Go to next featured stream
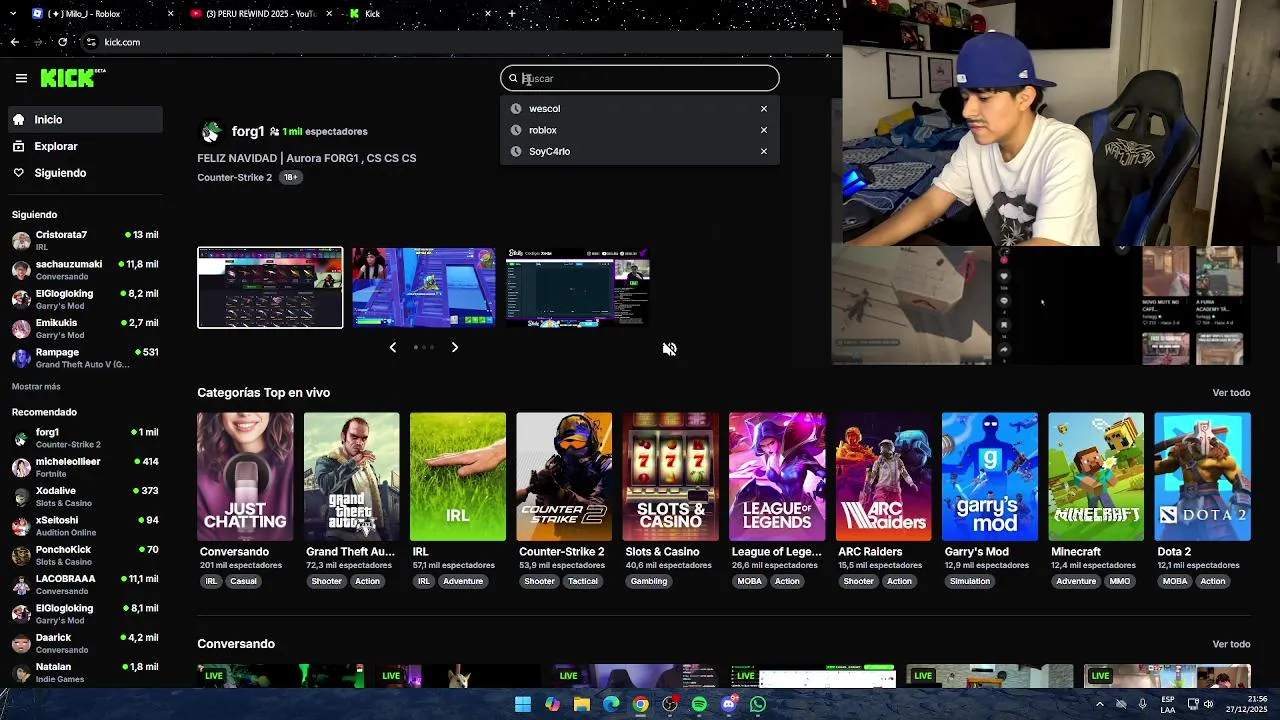Screen dimensions: 1280x720 455,347
